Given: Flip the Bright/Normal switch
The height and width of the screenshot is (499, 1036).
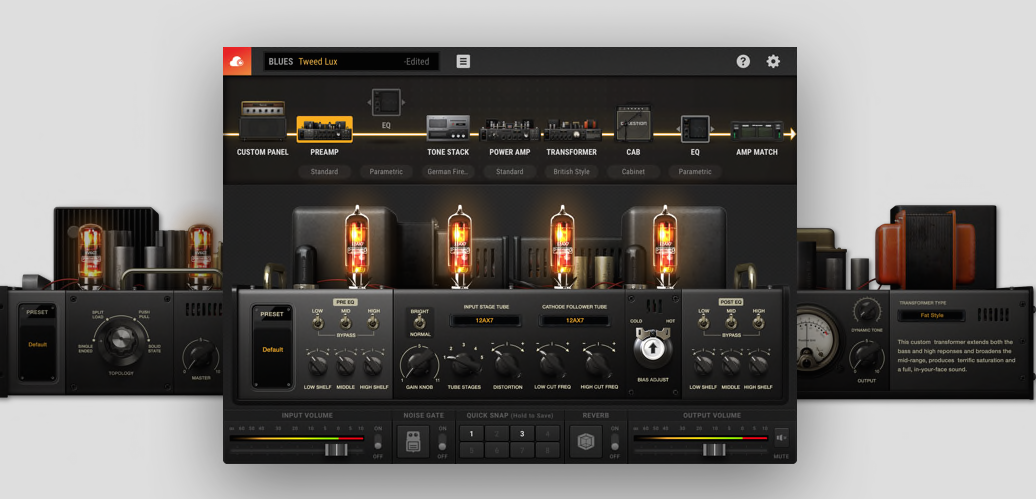Looking at the screenshot, I should tap(420, 321).
